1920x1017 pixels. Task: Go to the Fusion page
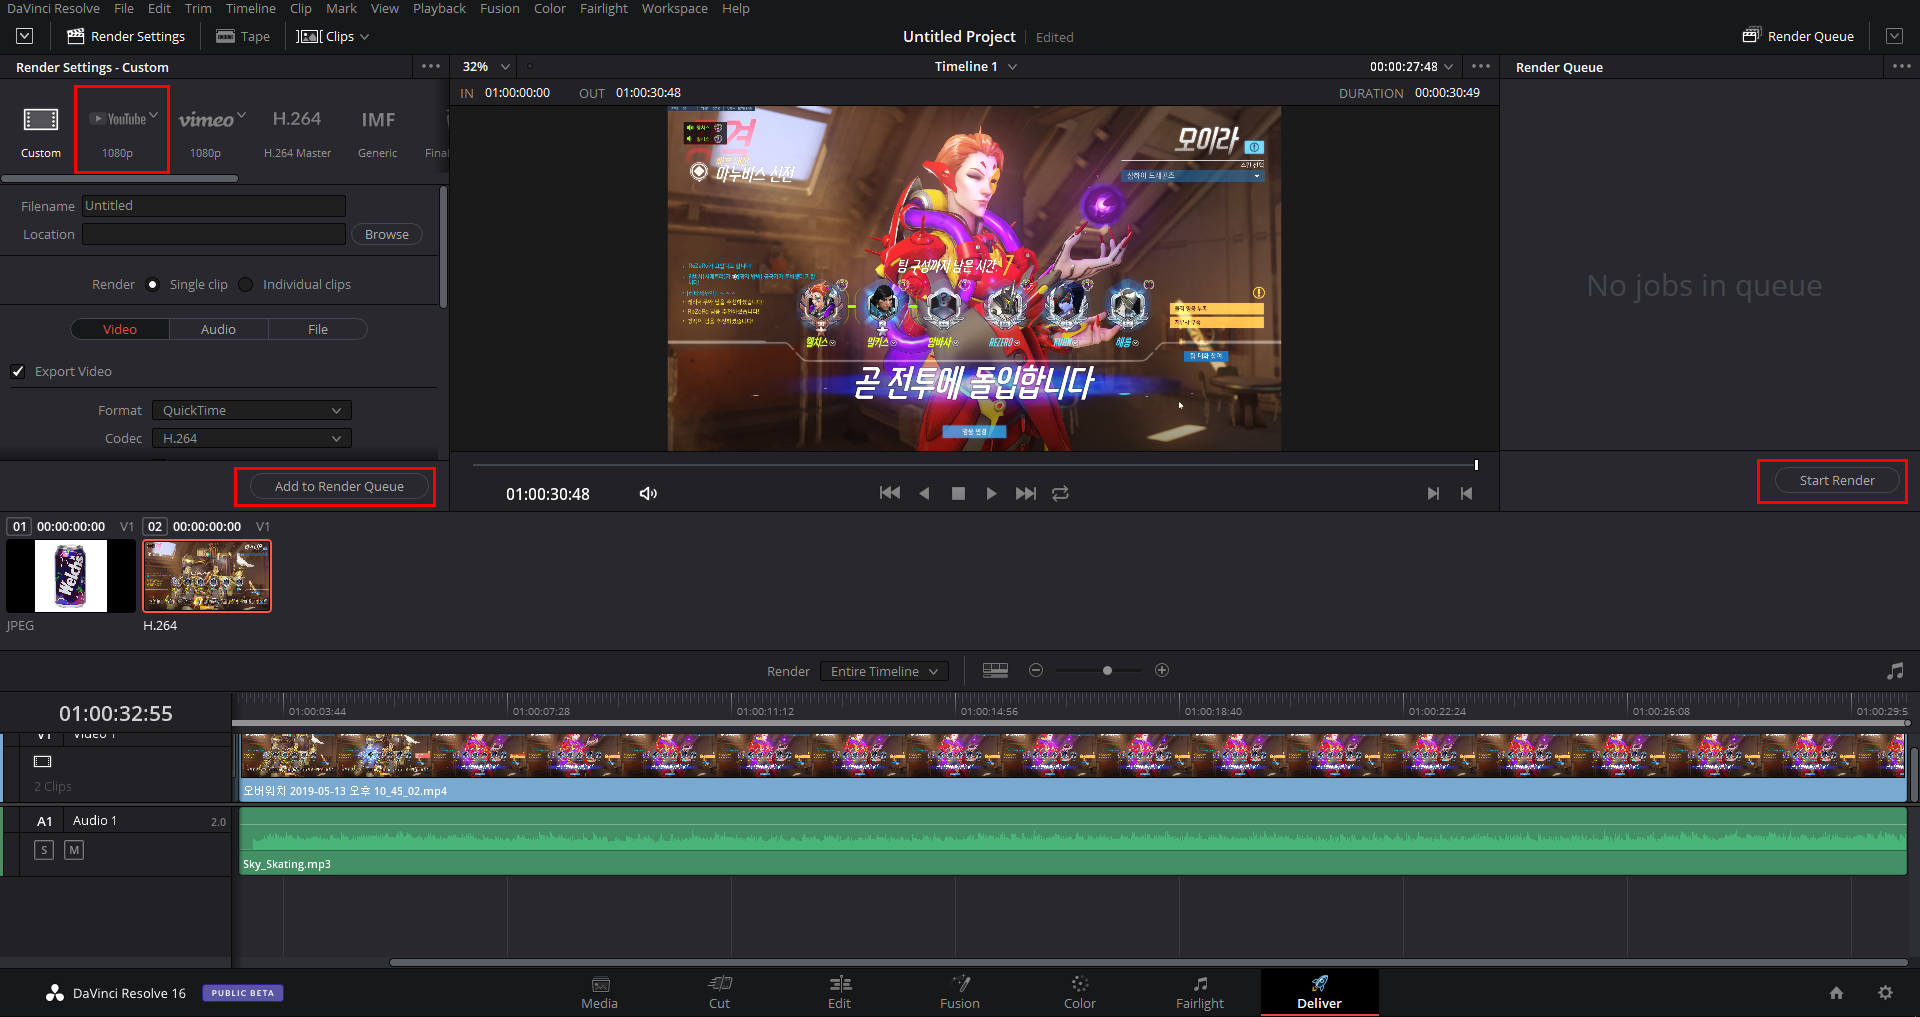point(960,992)
